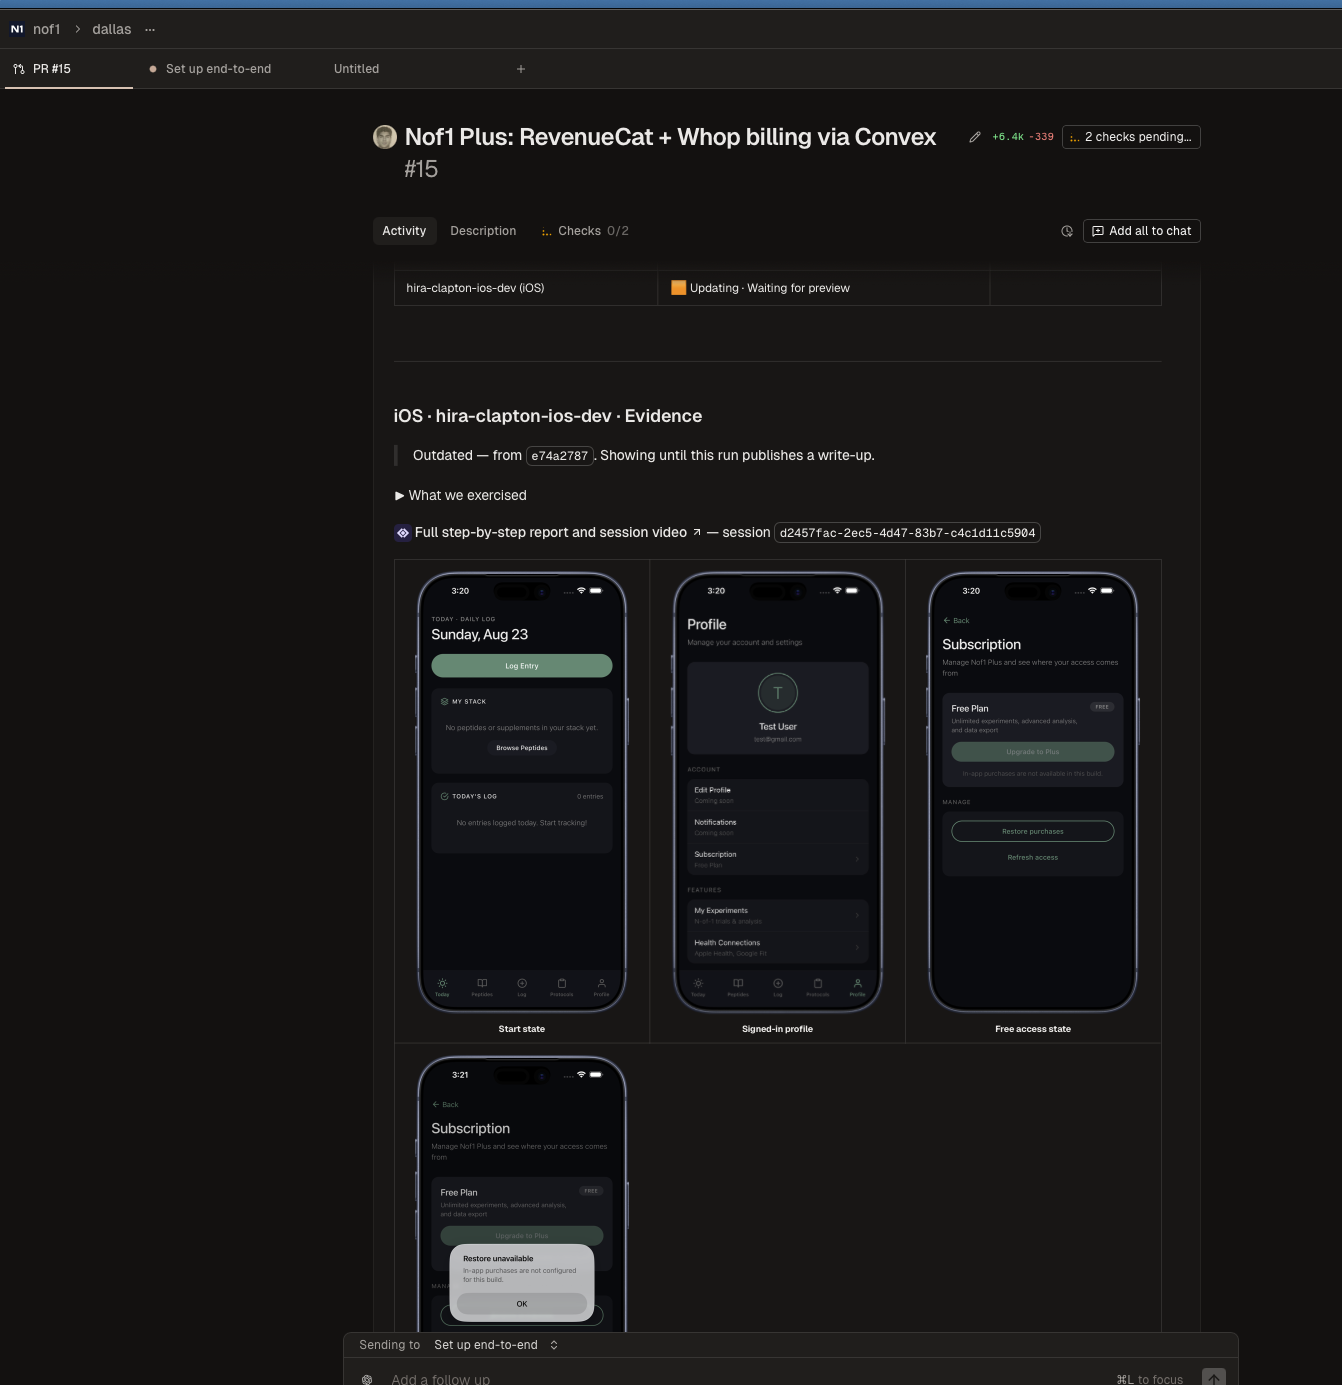Add a new tab with the plus icon
This screenshot has height=1385, width=1342.
pyautogui.click(x=521, y=69)
